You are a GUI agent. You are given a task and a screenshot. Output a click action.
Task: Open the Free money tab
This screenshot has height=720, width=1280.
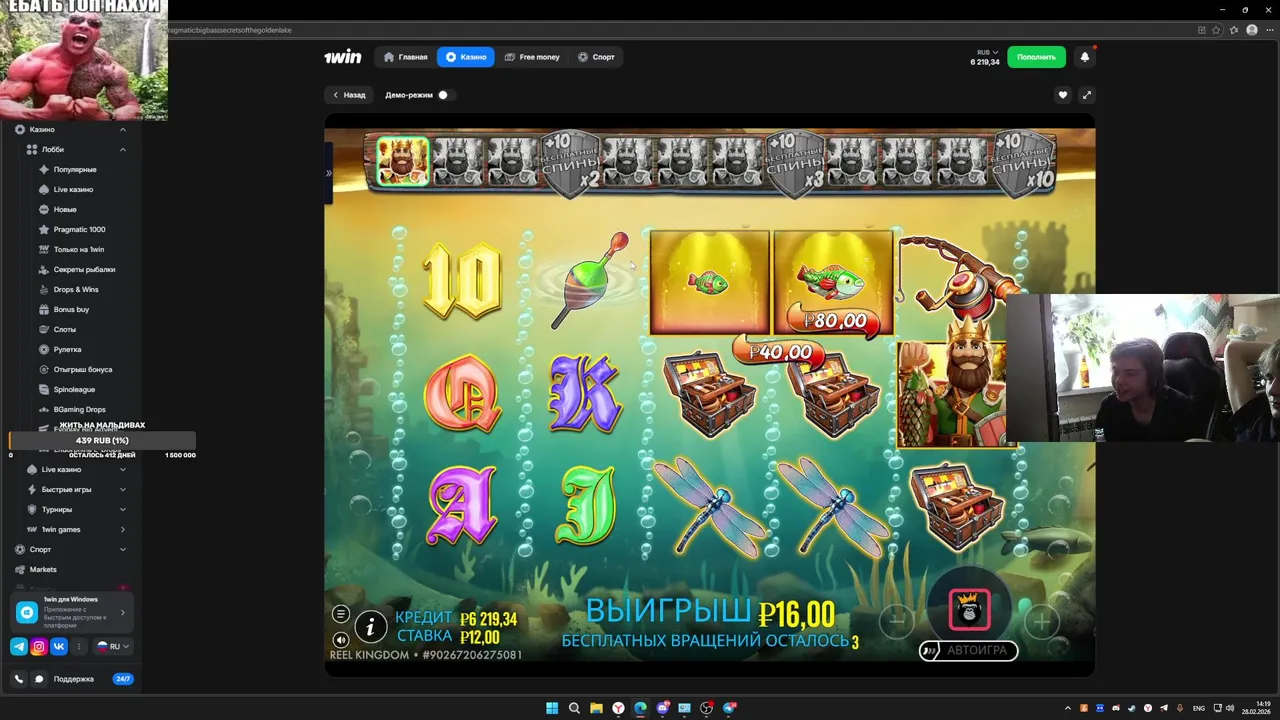click(532, 57)
